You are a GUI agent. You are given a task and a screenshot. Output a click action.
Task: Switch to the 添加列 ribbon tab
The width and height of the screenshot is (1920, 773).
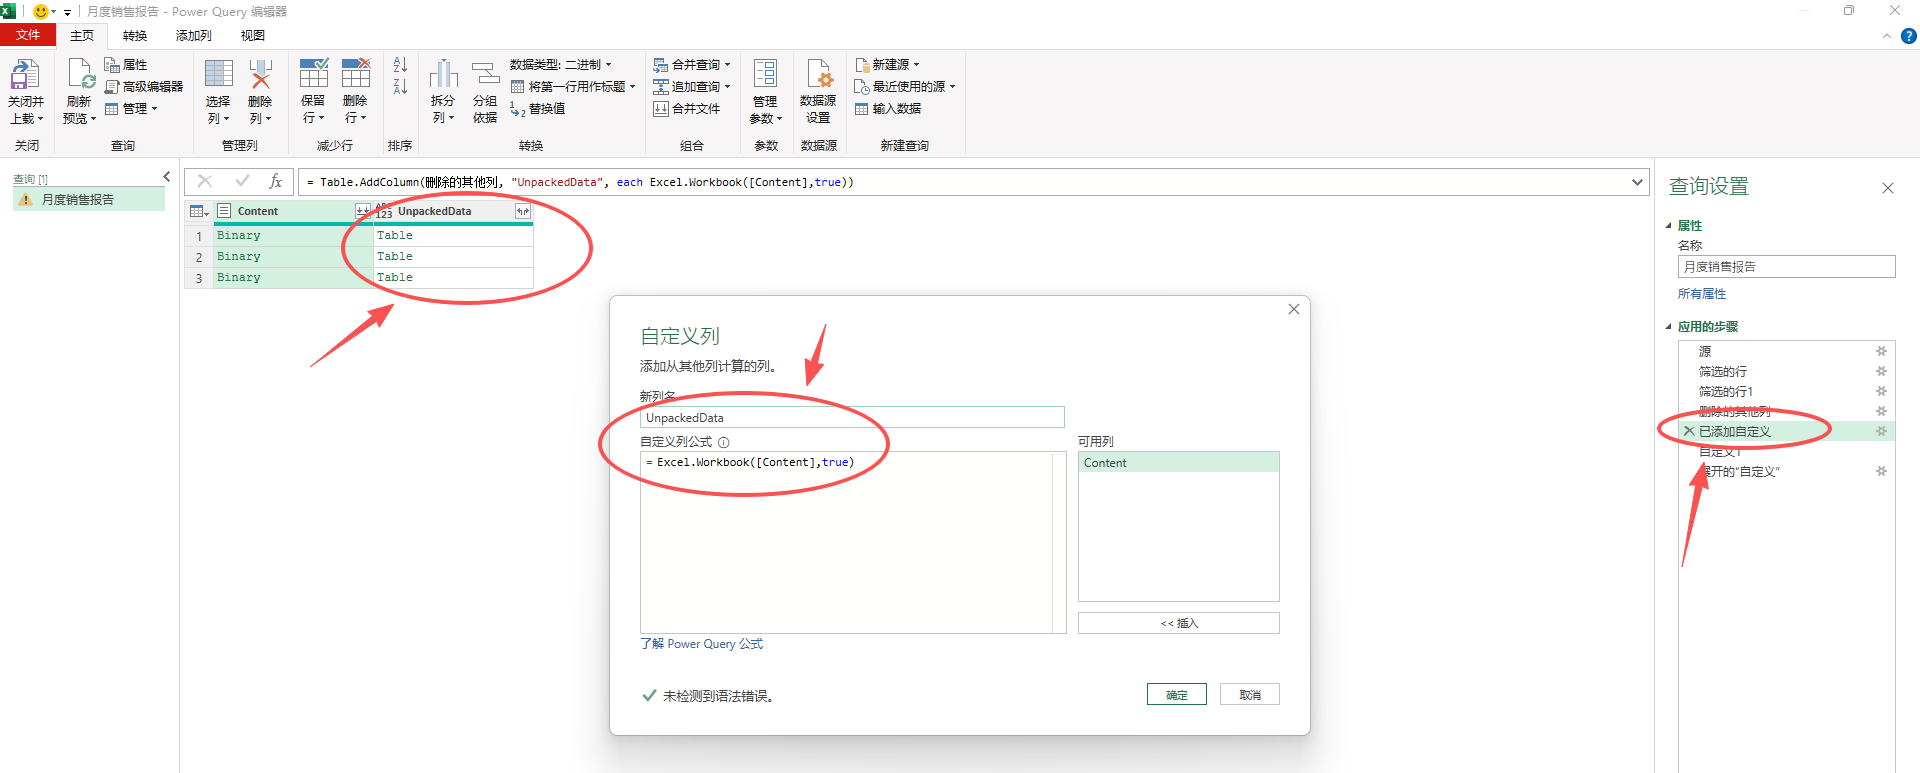[x=193, y=36]
